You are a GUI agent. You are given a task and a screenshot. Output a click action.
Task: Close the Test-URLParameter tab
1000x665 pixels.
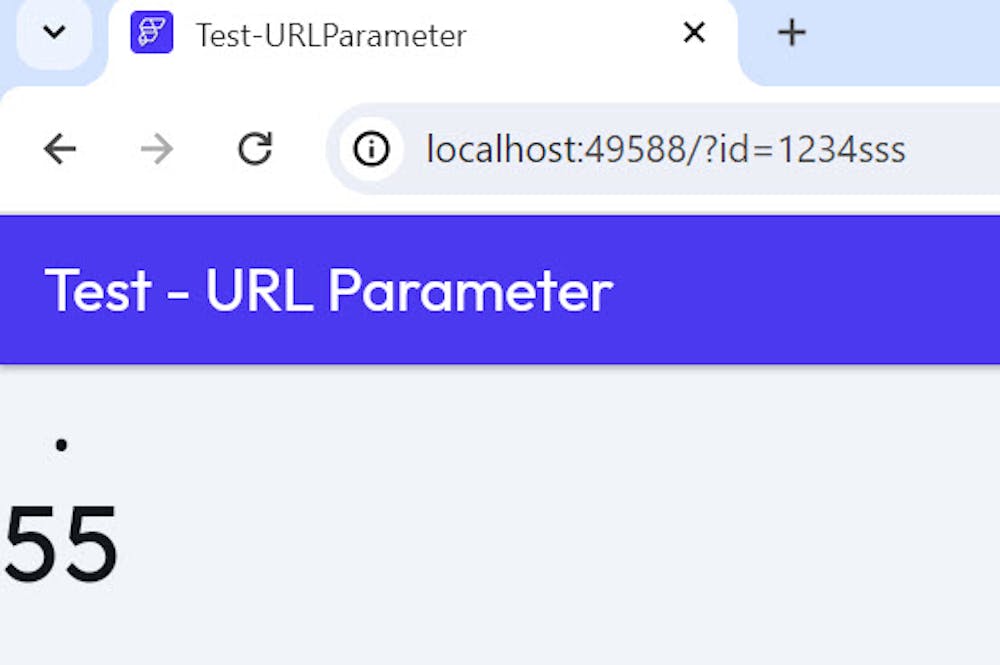tap(693, 33)
